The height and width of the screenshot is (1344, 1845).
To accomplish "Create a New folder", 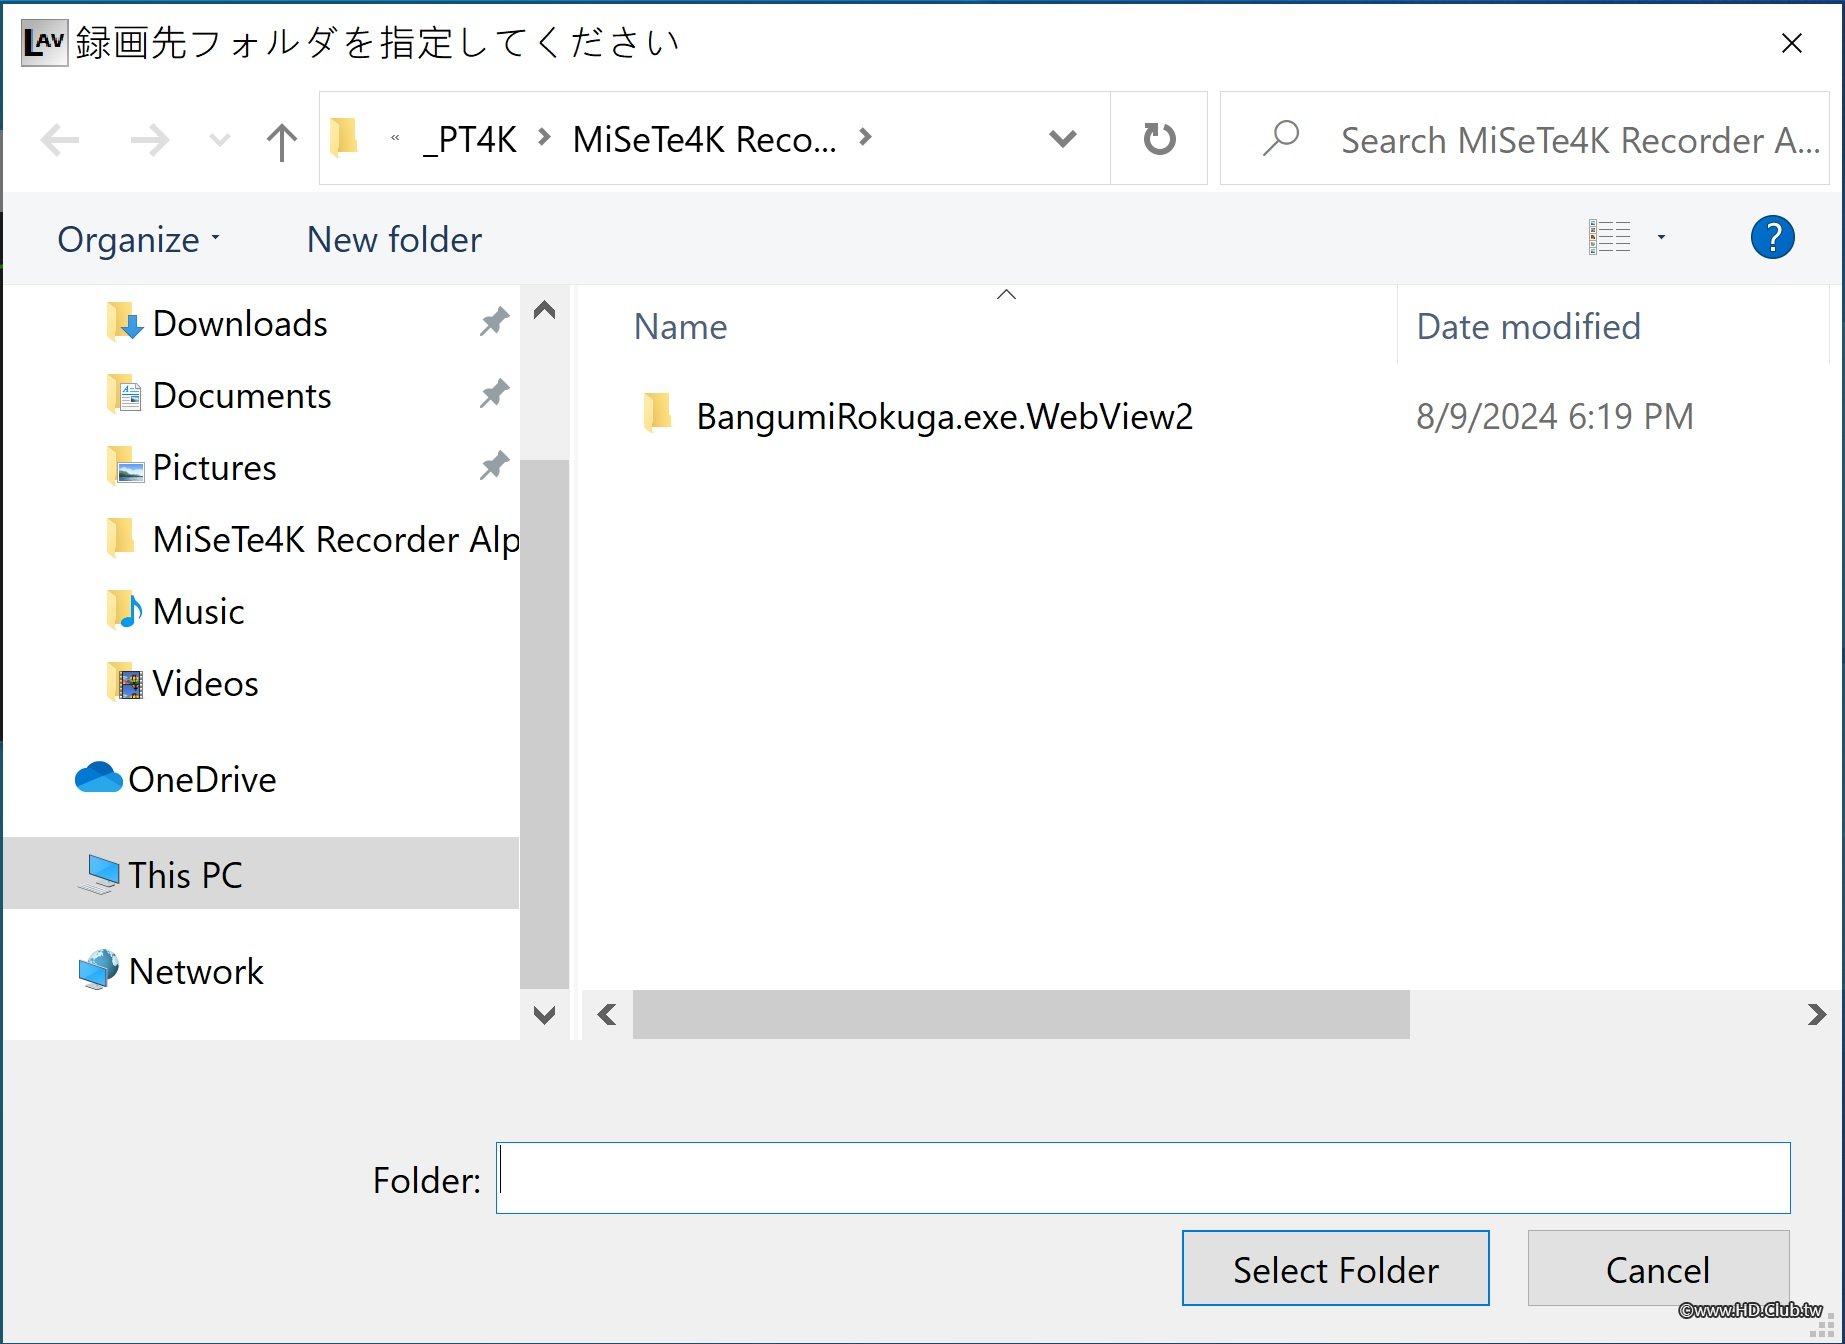I will coord(394,239).
